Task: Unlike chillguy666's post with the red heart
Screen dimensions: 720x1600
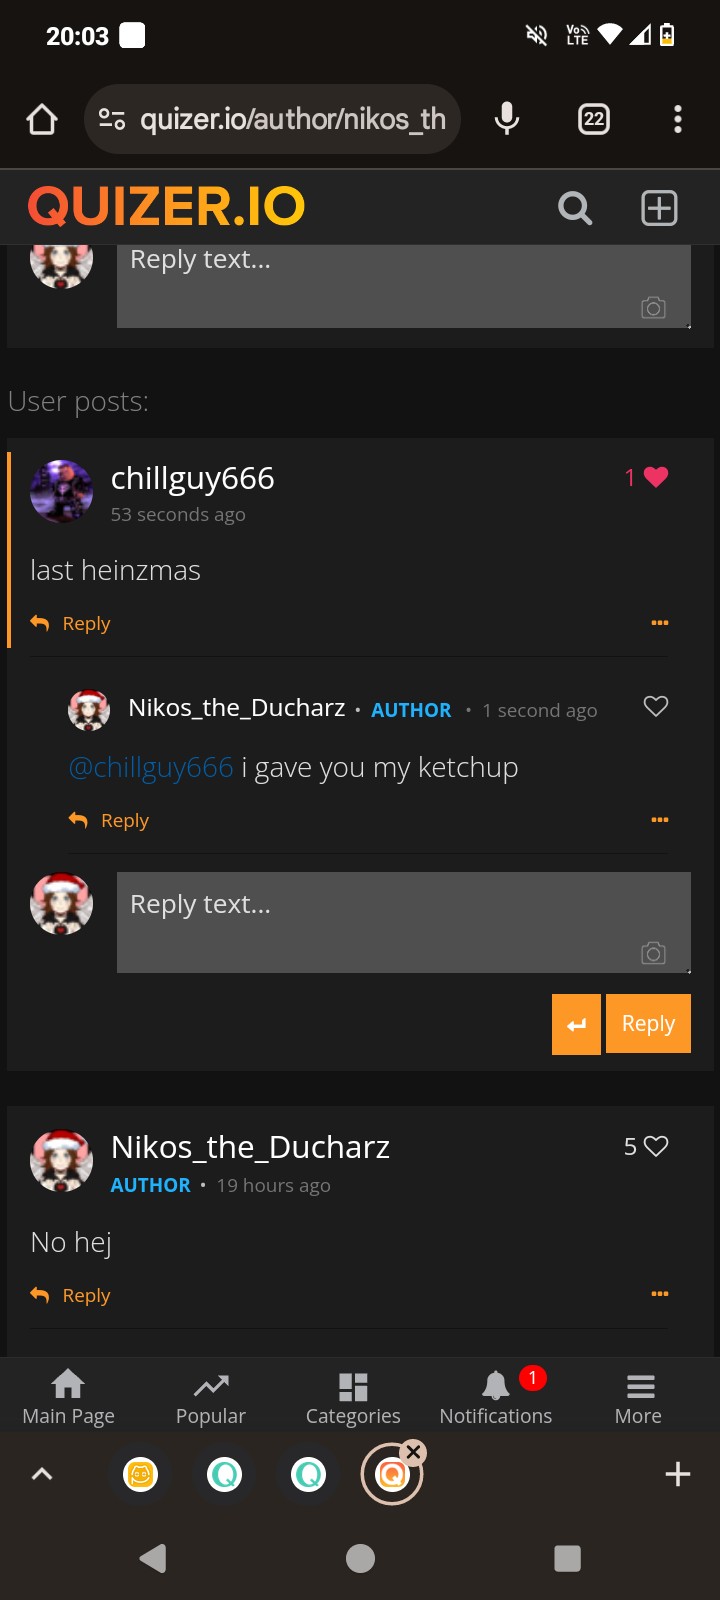Action: pyautogui.click(x=656, y=477)
